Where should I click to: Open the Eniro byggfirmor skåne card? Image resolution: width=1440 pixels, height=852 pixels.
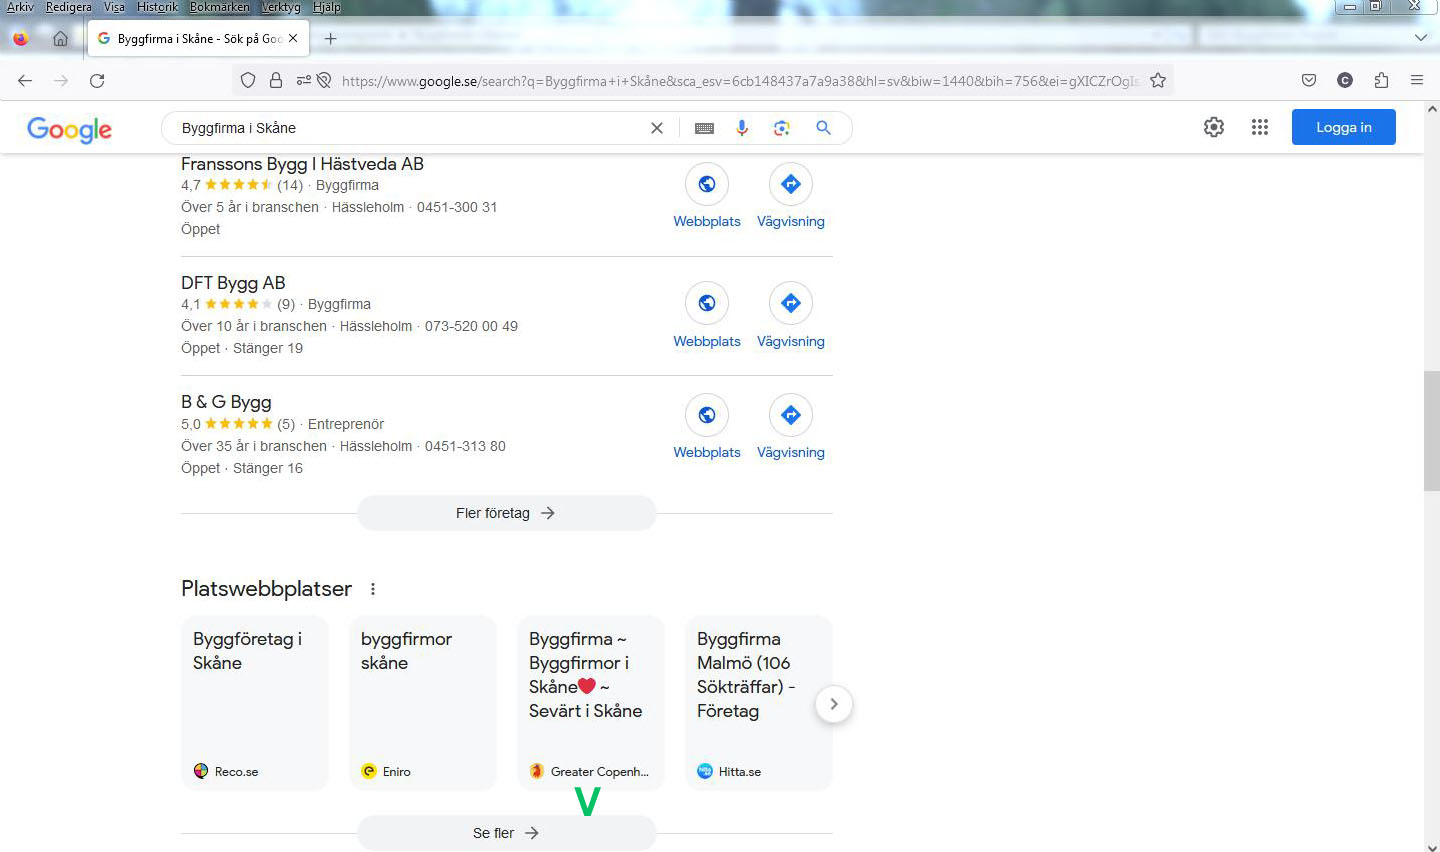(423, 703)
